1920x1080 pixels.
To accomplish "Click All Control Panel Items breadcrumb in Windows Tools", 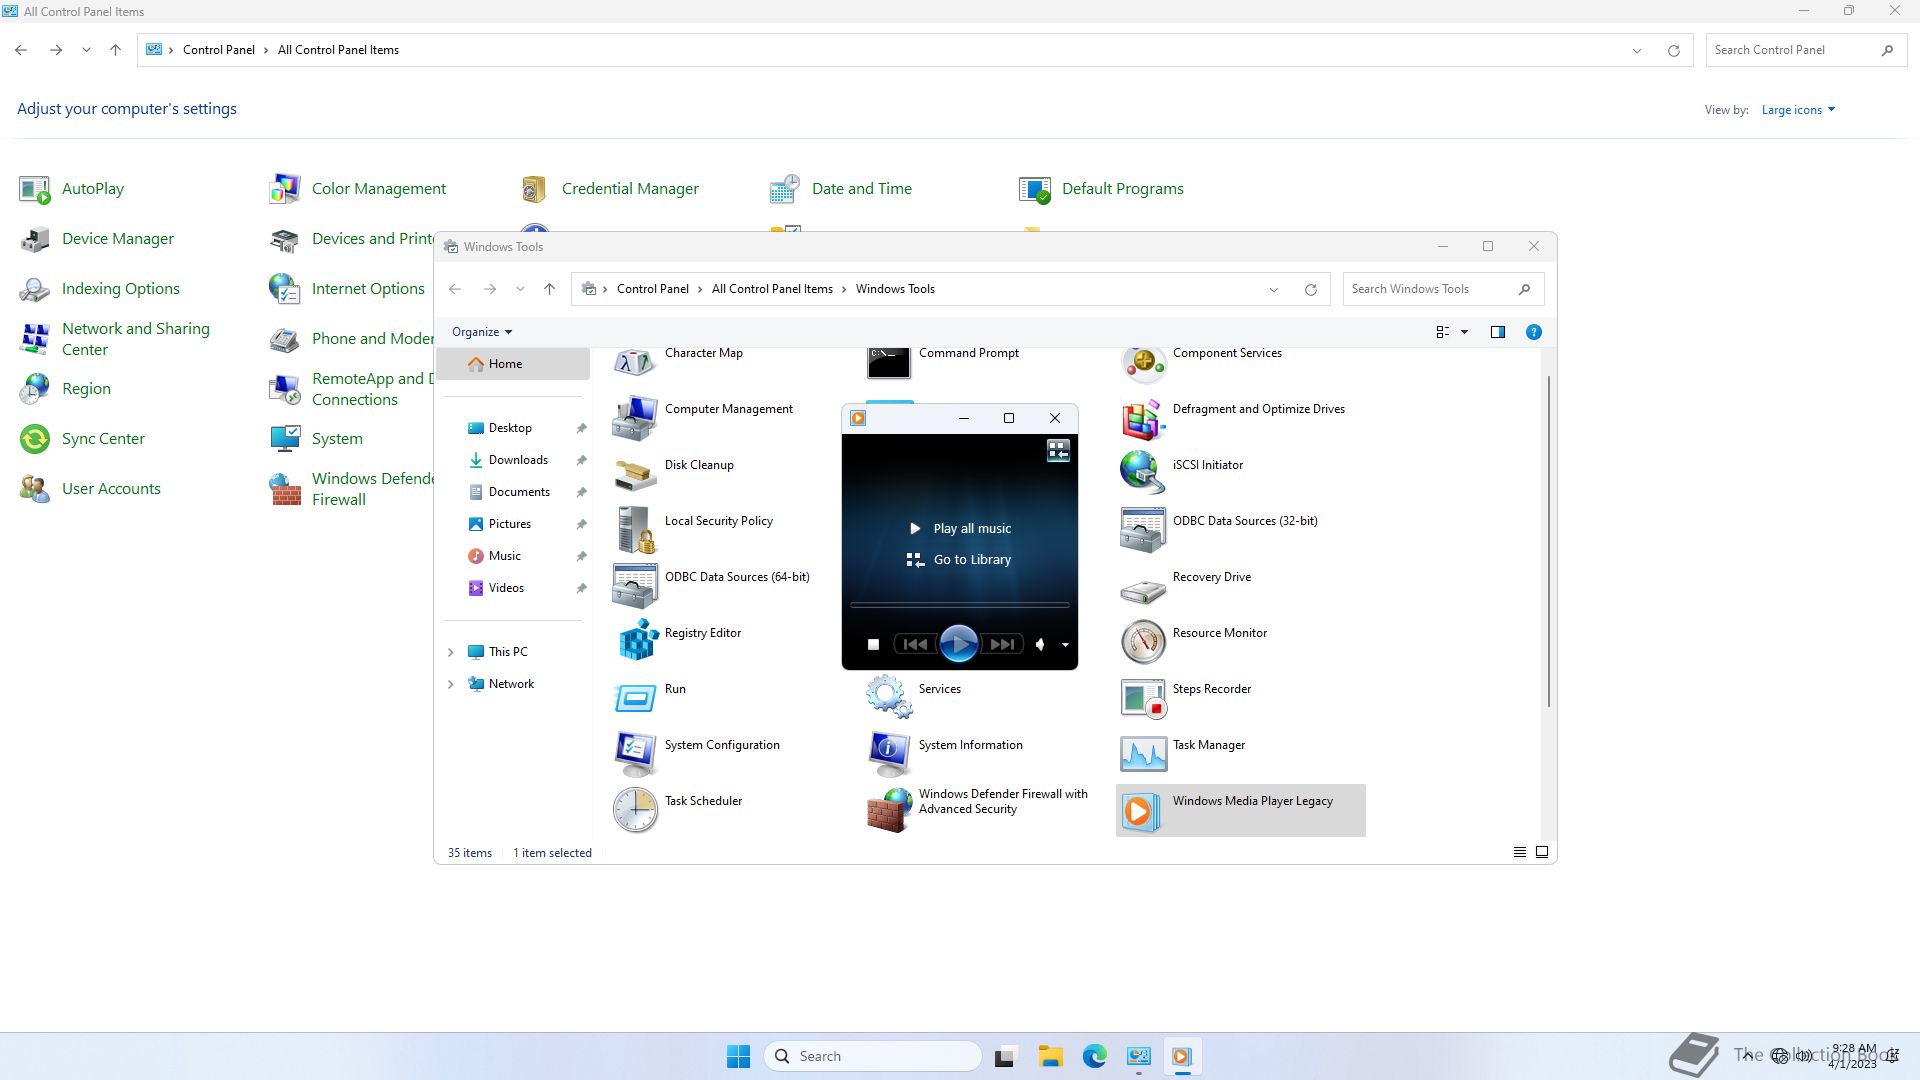I will point(772,289).
